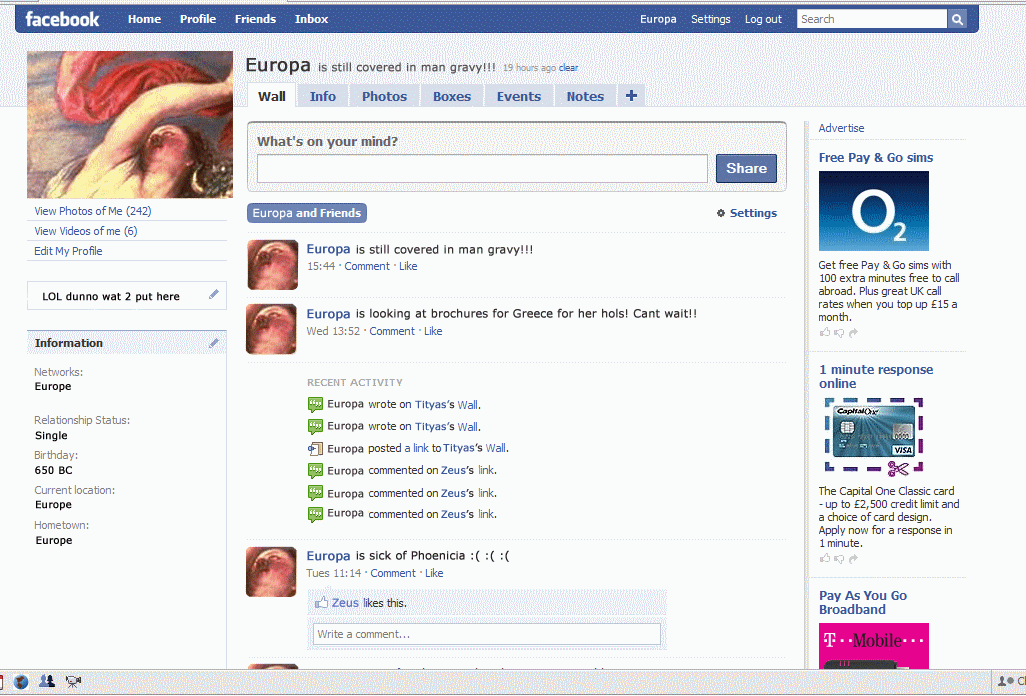Switch to the Photos tab
The image size is (1026, 696).
click(x=385, y=96)
